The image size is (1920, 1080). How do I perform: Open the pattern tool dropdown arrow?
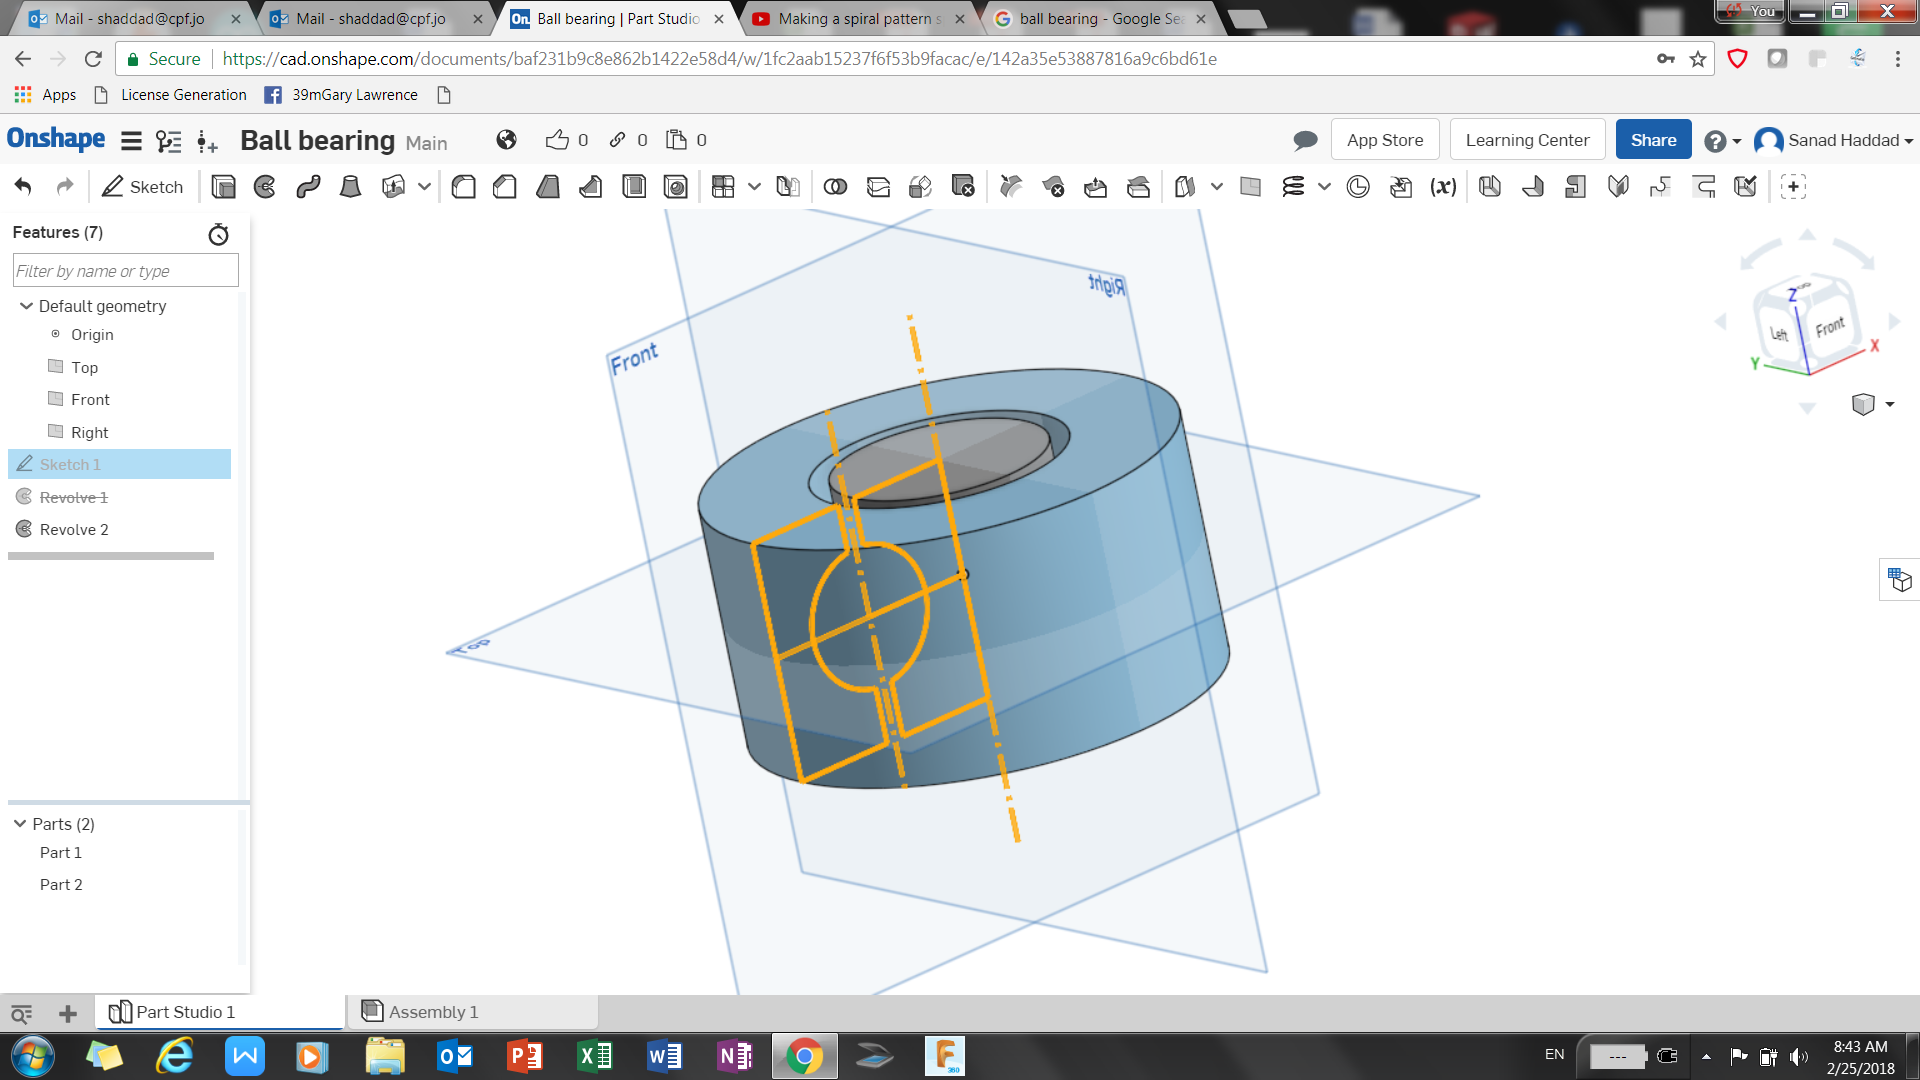click(x=755, y=187)
